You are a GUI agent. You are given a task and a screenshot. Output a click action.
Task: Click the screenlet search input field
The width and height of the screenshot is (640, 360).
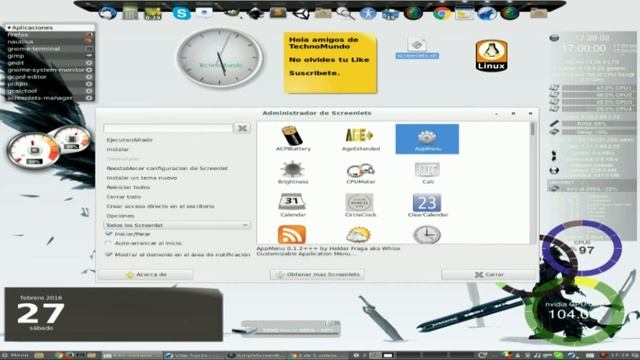point(168,128)
